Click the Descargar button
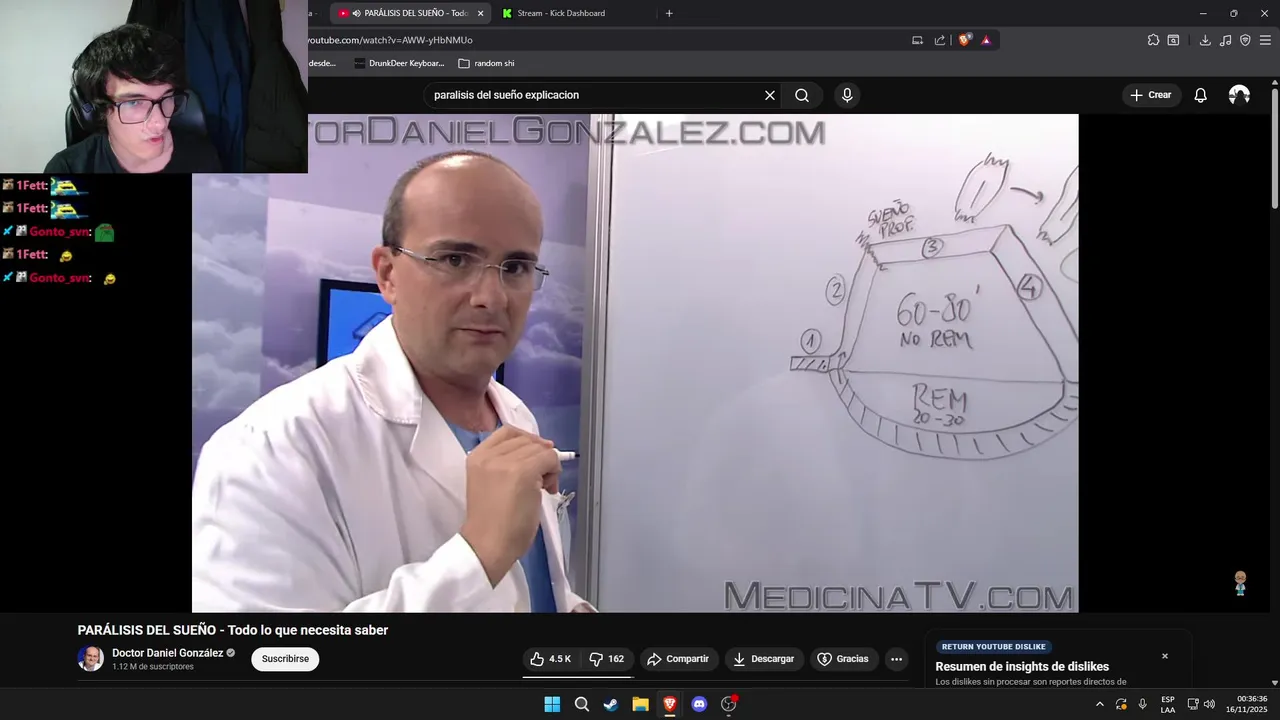 tap(764, 659)
